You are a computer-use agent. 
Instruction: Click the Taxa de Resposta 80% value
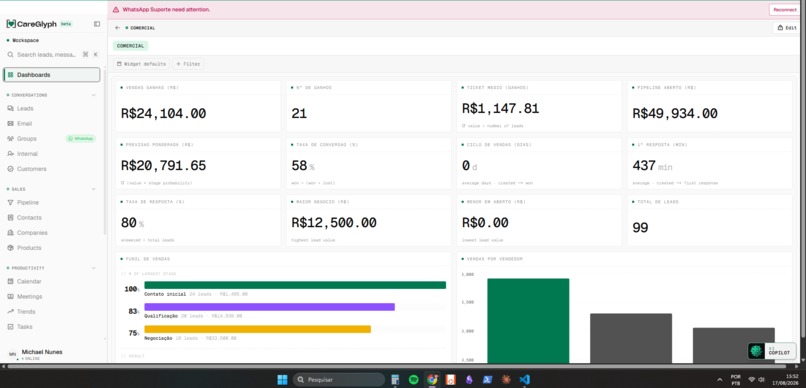(x=133, y=223)
